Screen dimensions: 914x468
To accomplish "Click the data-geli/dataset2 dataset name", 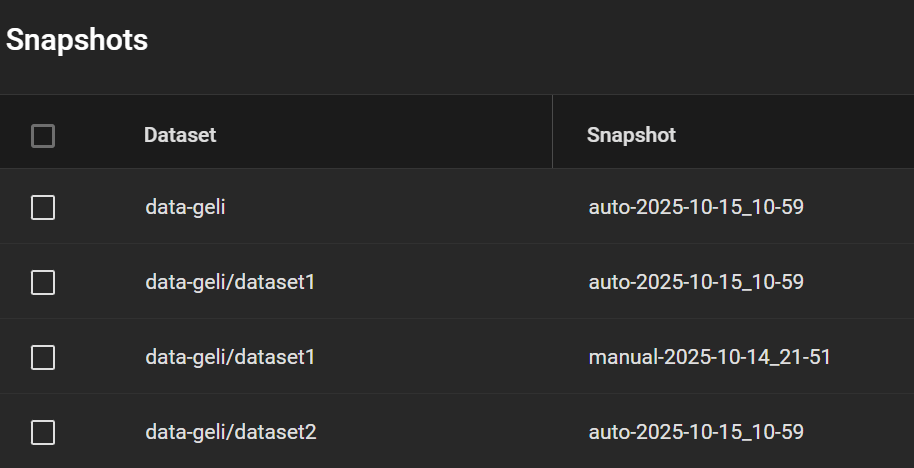I will point(231,433).
